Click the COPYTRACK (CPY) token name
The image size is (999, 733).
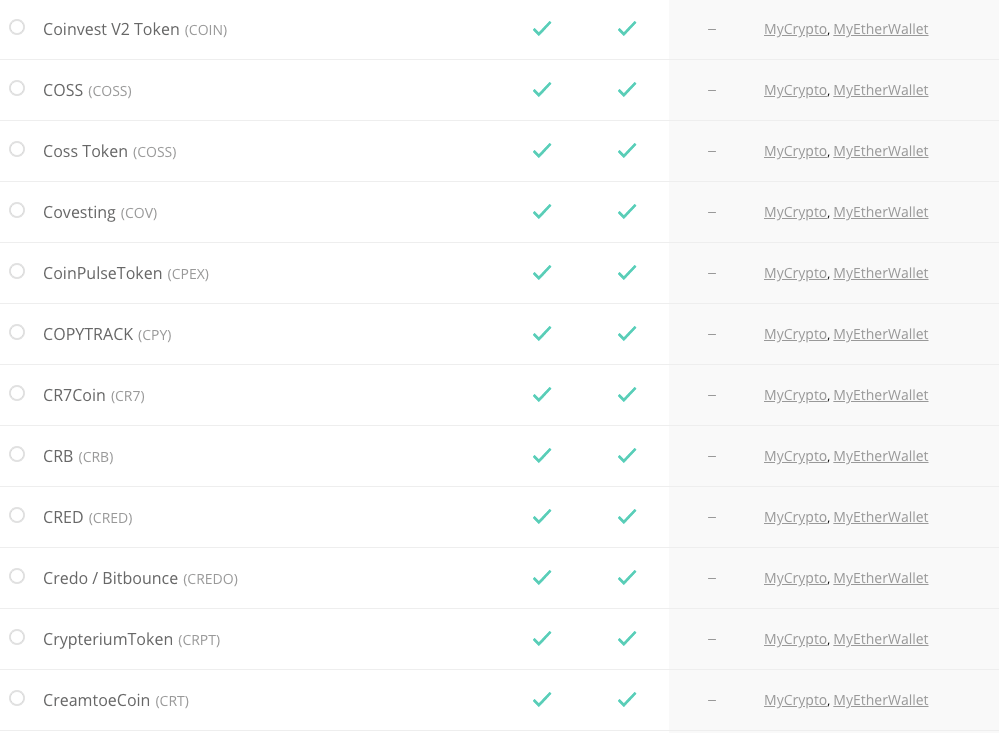88,334
